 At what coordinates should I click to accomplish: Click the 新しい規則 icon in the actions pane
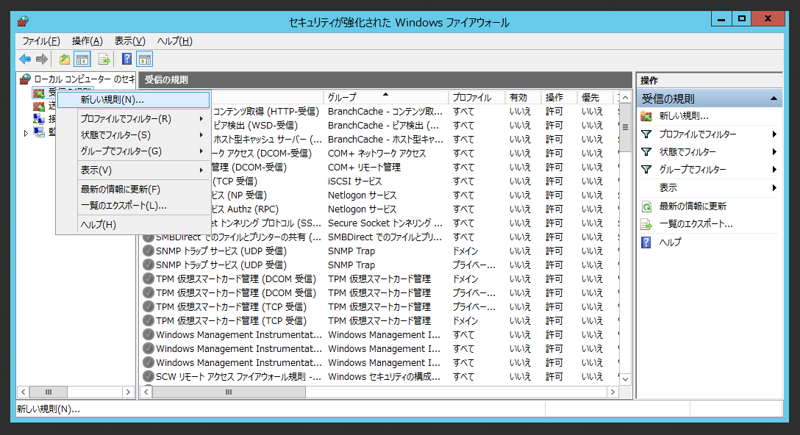646,116
